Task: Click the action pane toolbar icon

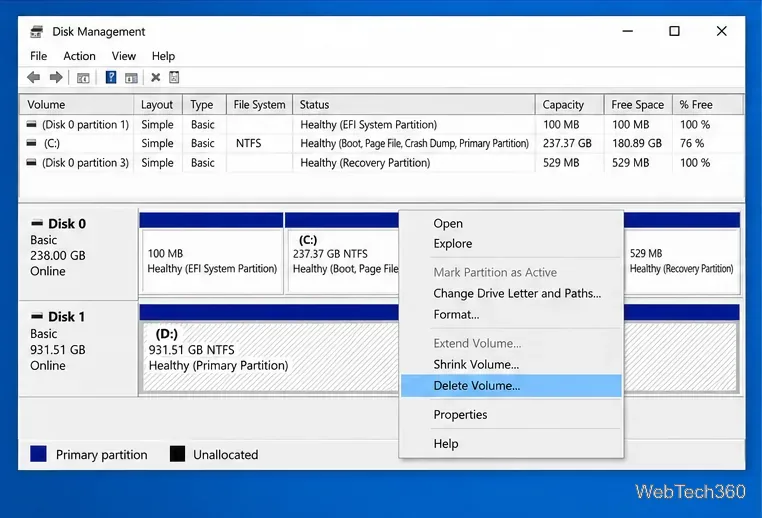Action: tap(131, 78)
